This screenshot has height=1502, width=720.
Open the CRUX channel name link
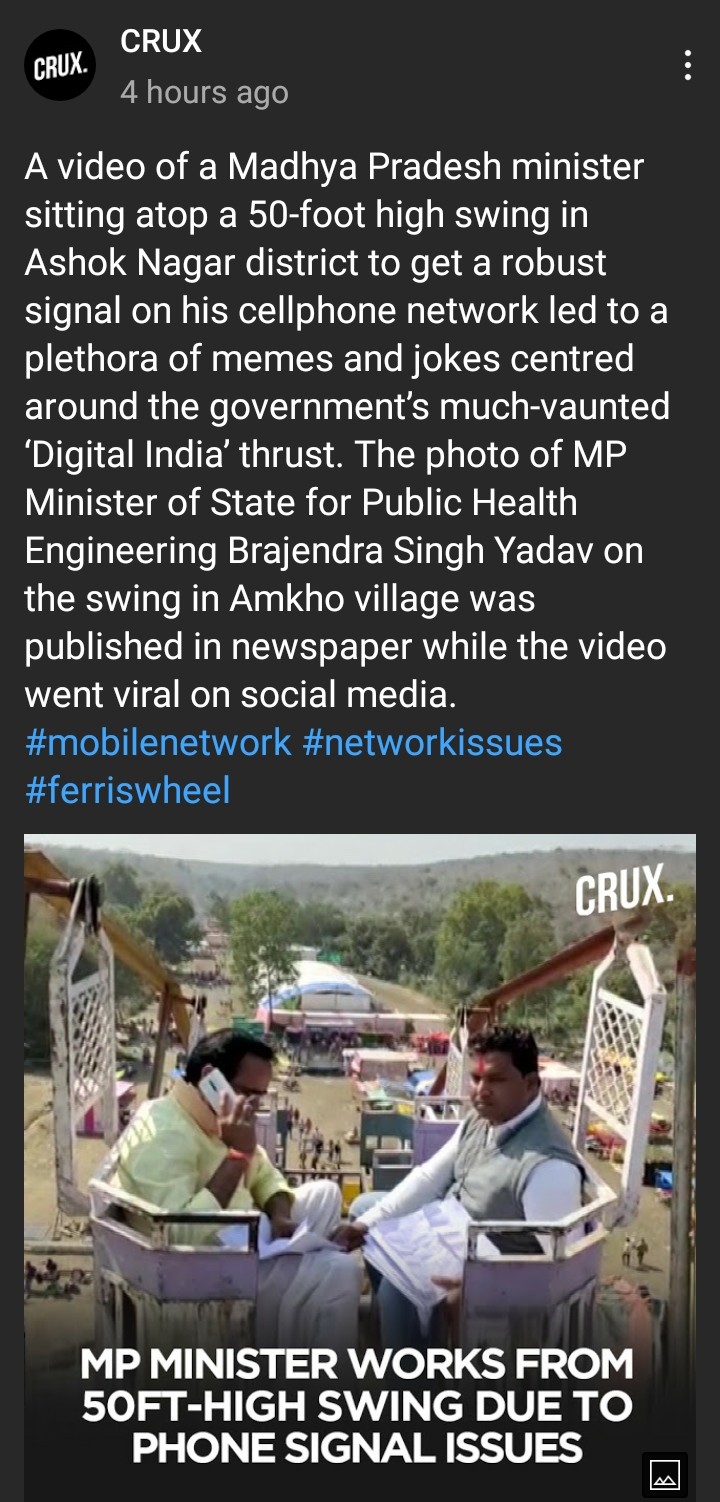point(161,41)
